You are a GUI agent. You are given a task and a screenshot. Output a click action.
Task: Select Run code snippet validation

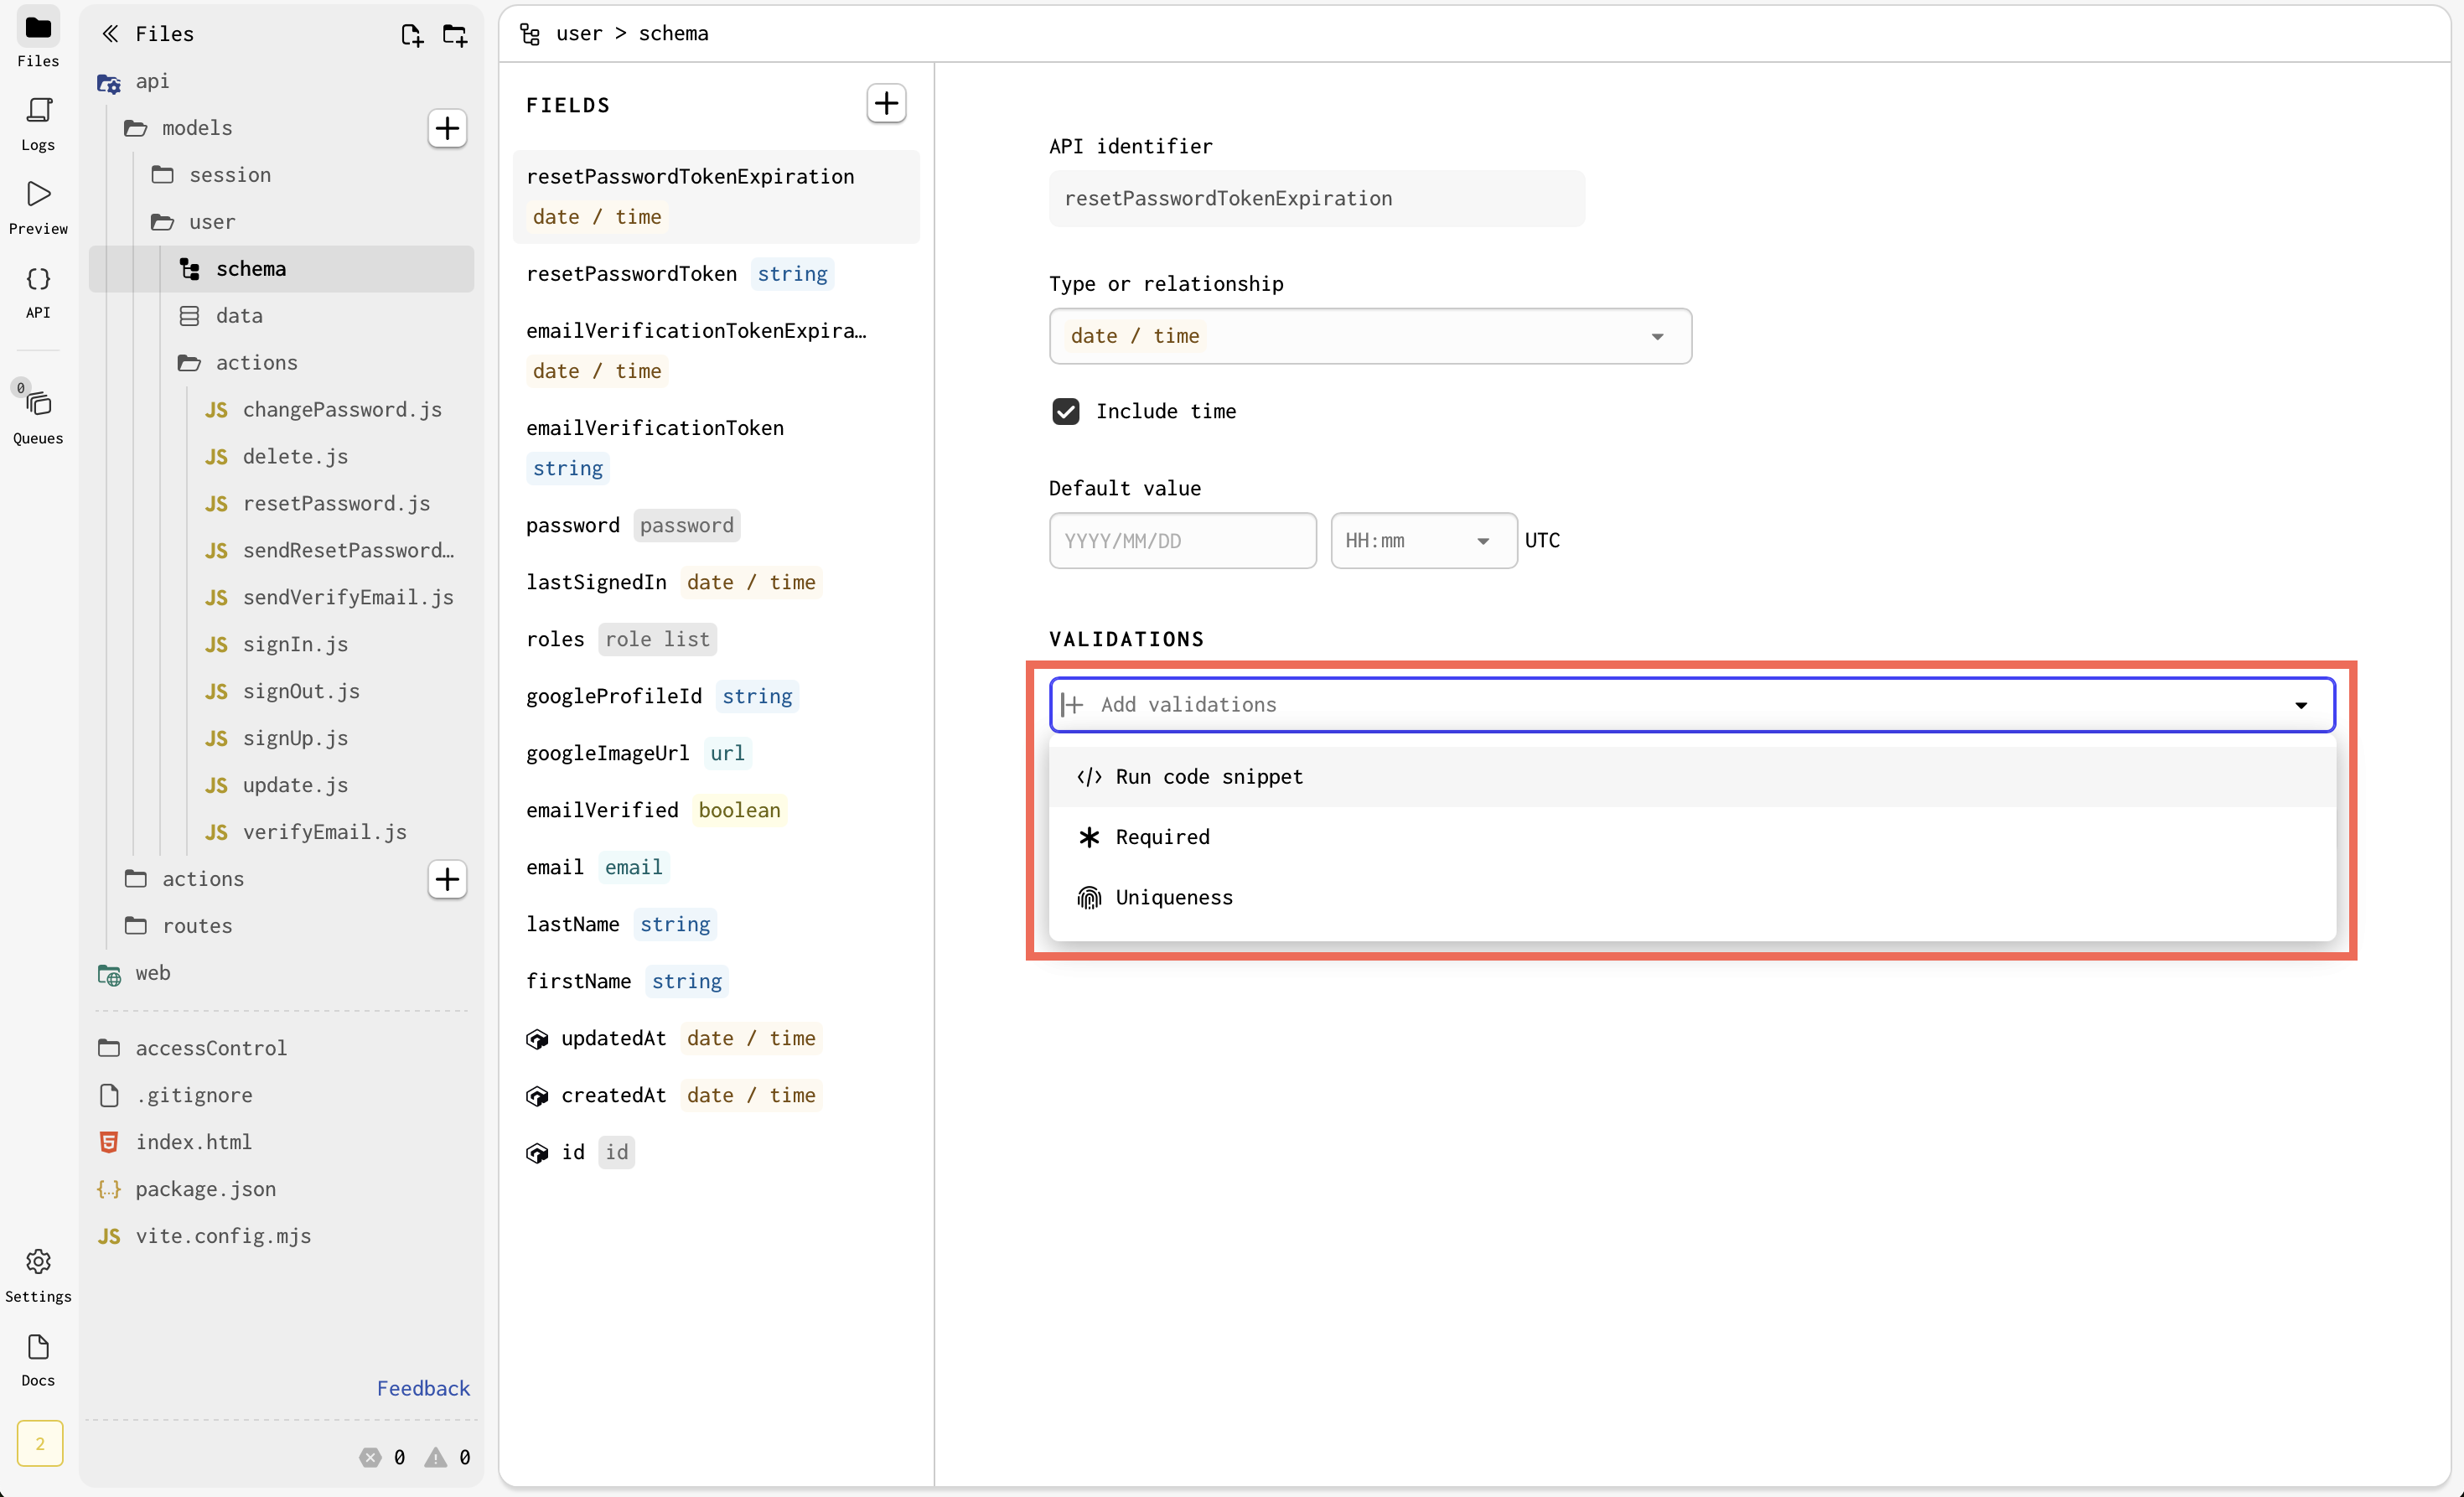1692,777
